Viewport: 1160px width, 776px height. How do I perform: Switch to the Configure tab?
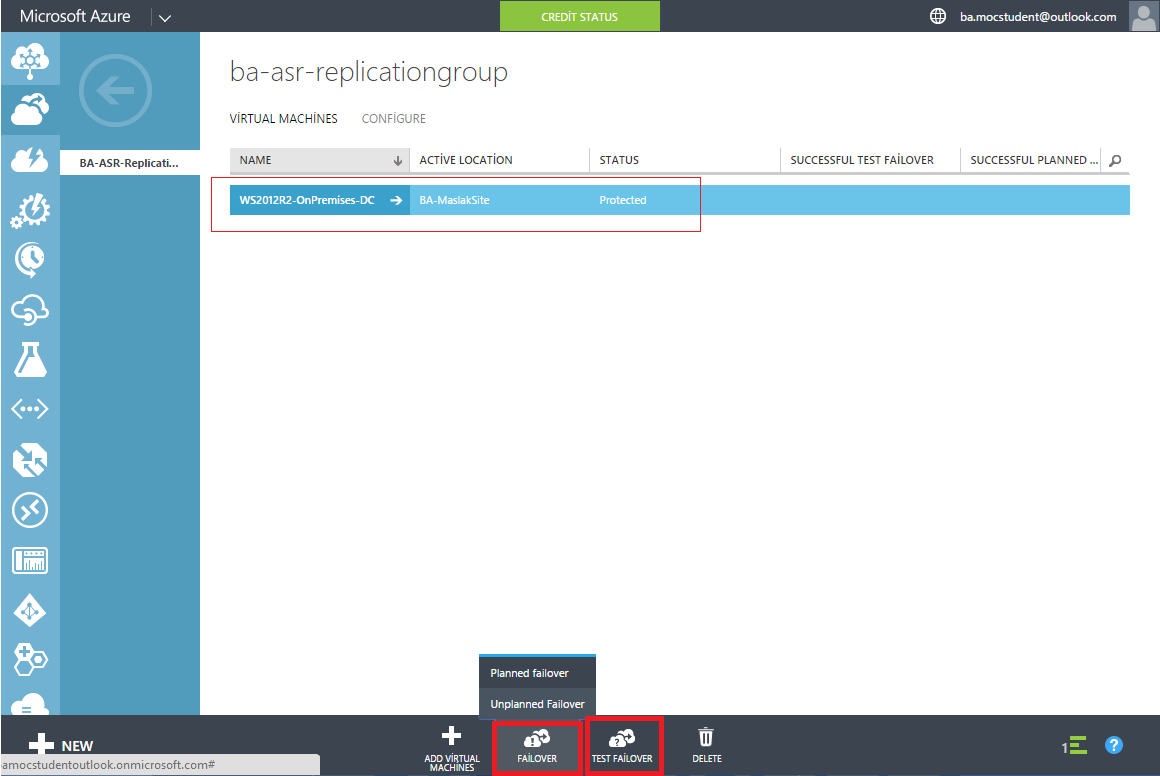tap(394, 118)
